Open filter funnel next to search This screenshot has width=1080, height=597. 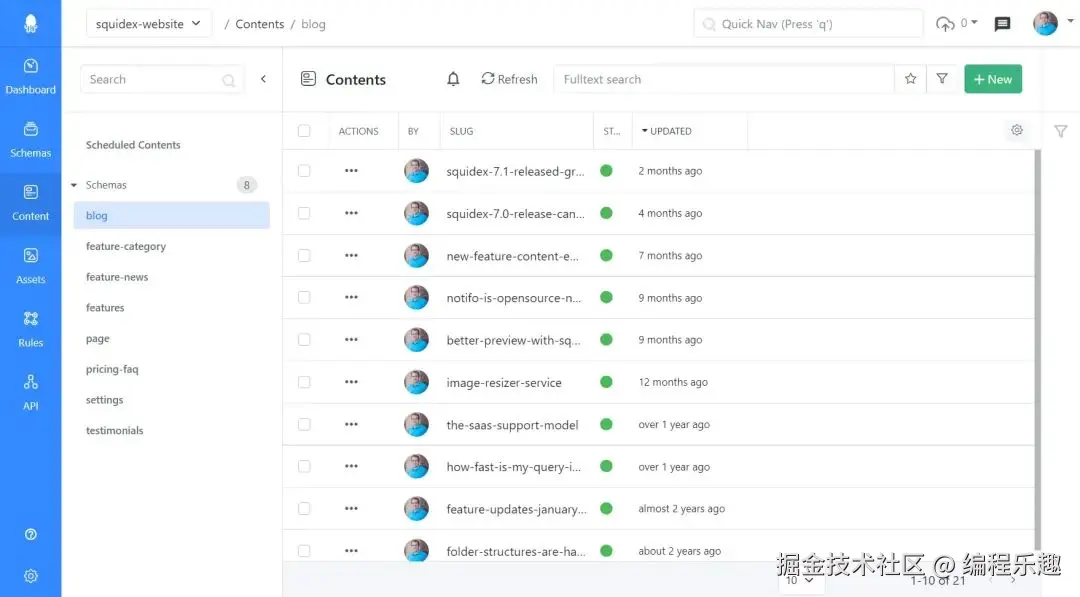(x=942, y=78)
